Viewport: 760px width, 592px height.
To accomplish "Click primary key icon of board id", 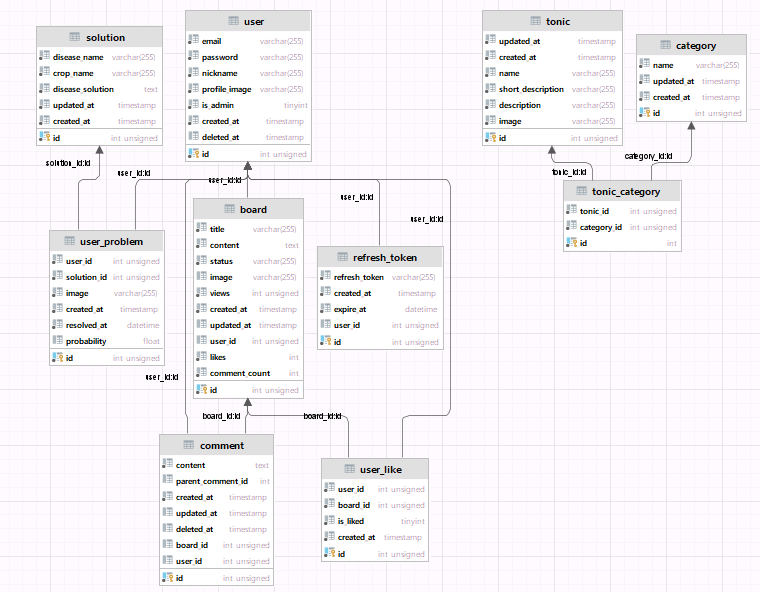I will 202,389.
